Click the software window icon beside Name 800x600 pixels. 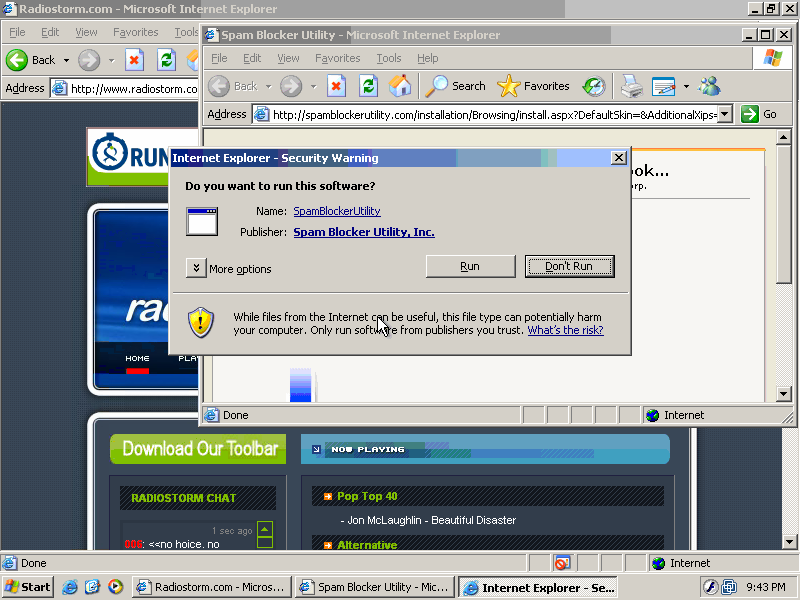coord(202,221)
